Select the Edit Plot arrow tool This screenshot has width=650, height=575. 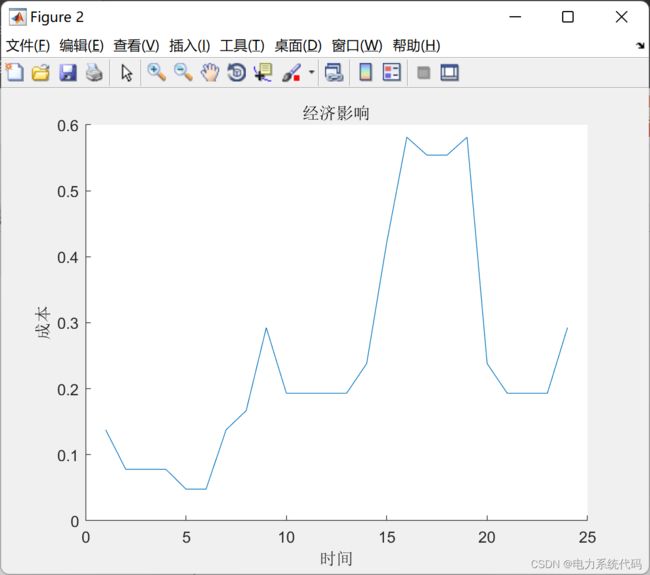126,73
